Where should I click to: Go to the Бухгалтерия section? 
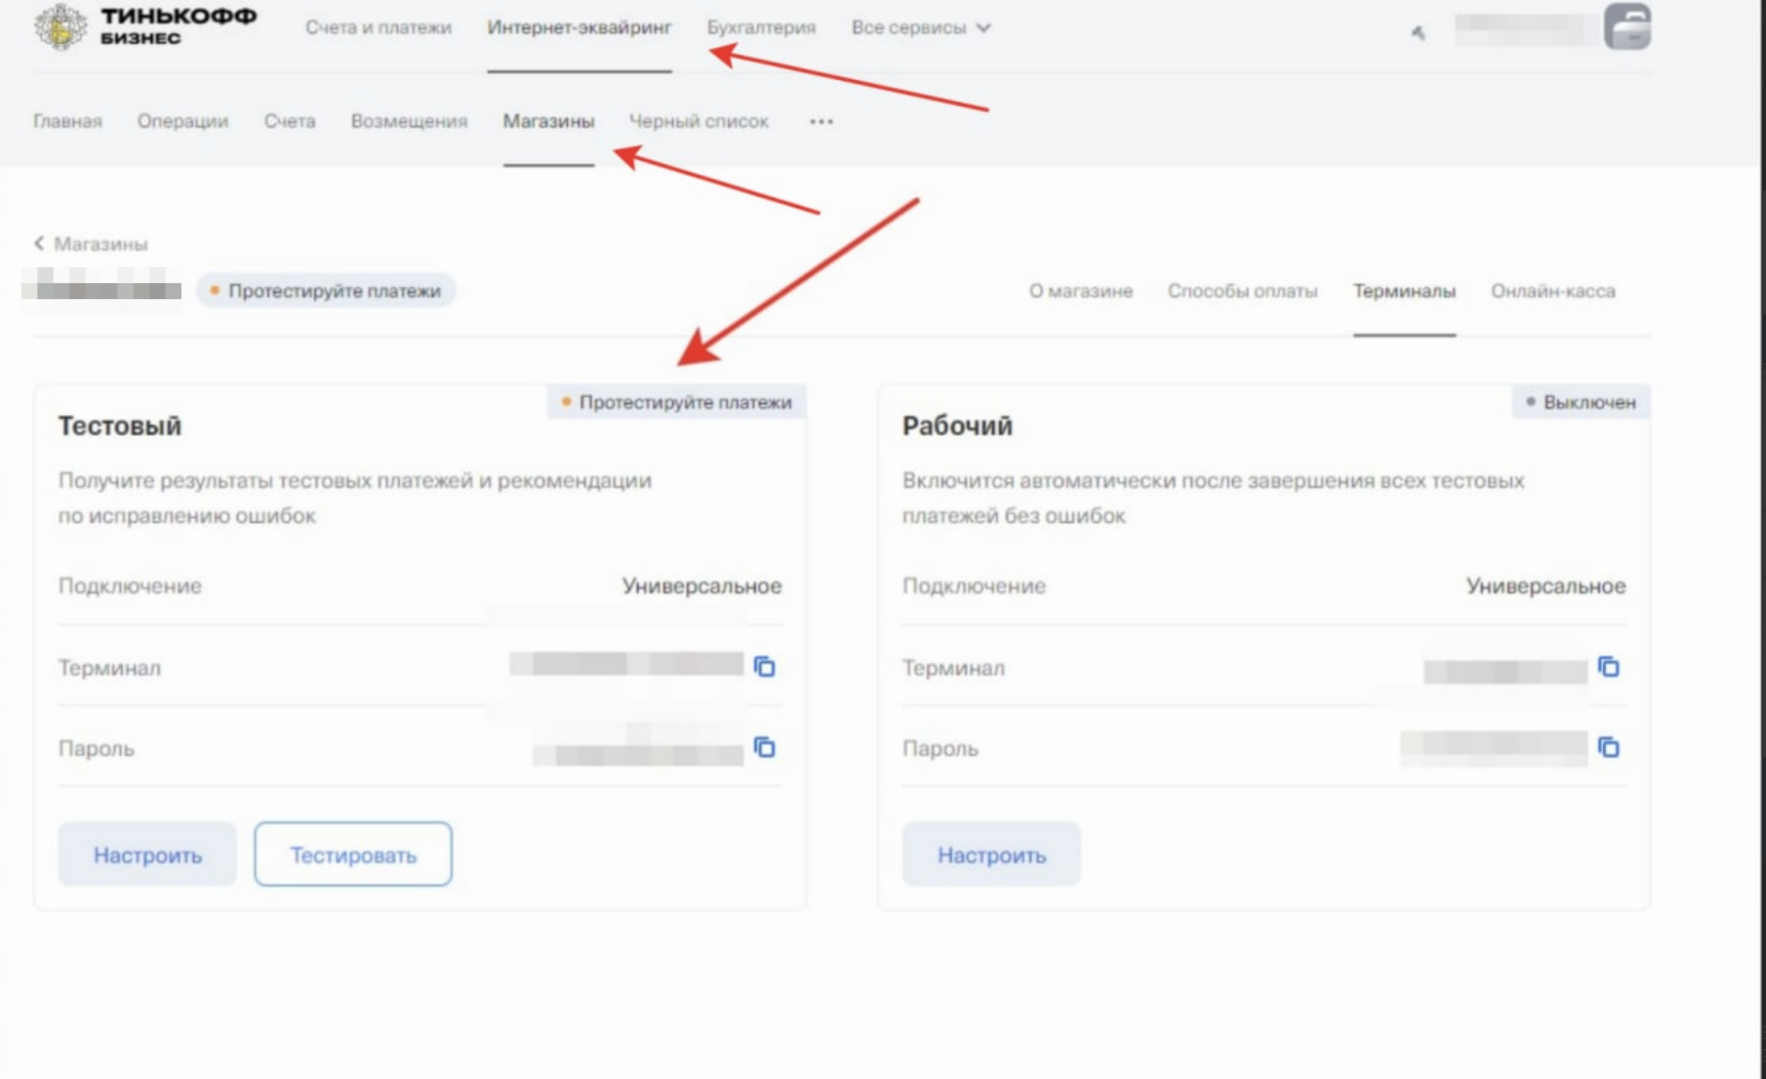tap(761, 28)
